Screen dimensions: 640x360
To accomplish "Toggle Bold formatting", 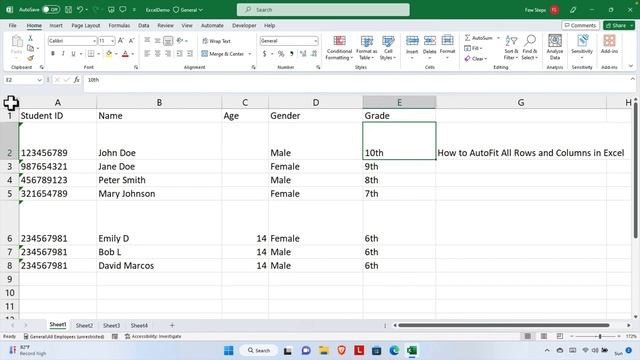I will click(53, 53).
